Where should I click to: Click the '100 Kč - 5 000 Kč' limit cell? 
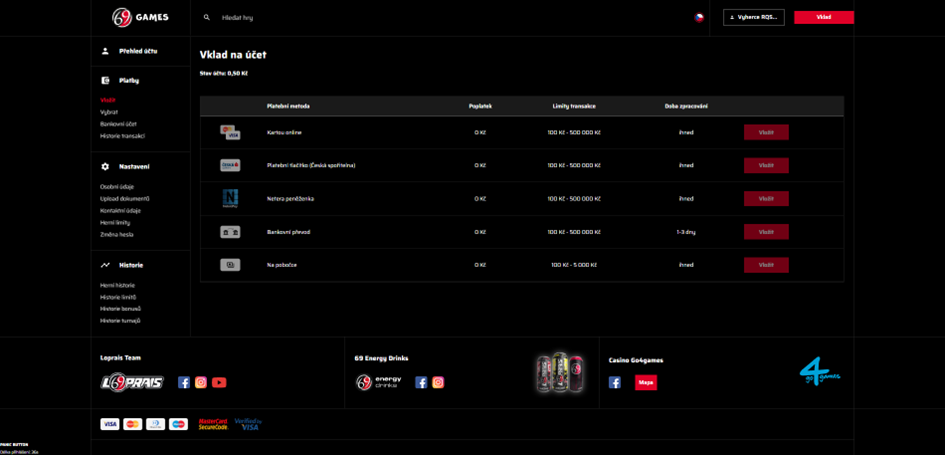coord(574,265)
